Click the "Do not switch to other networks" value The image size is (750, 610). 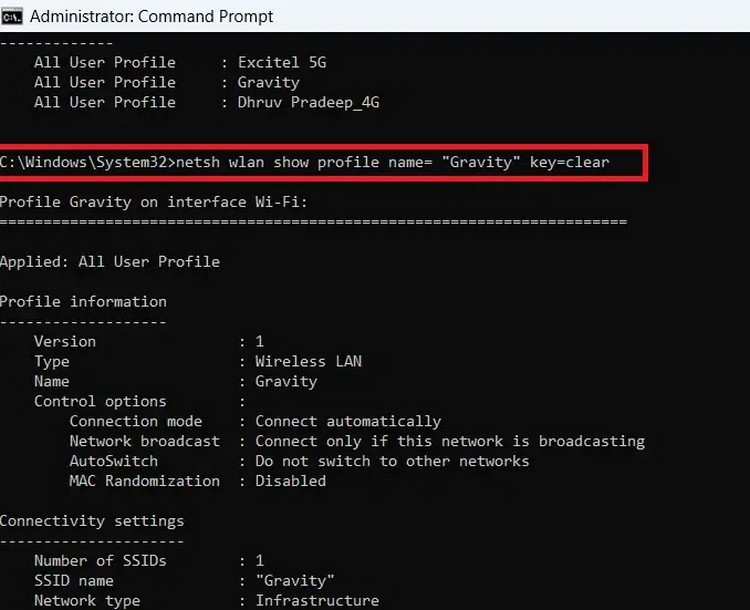[x=391, y=461]
